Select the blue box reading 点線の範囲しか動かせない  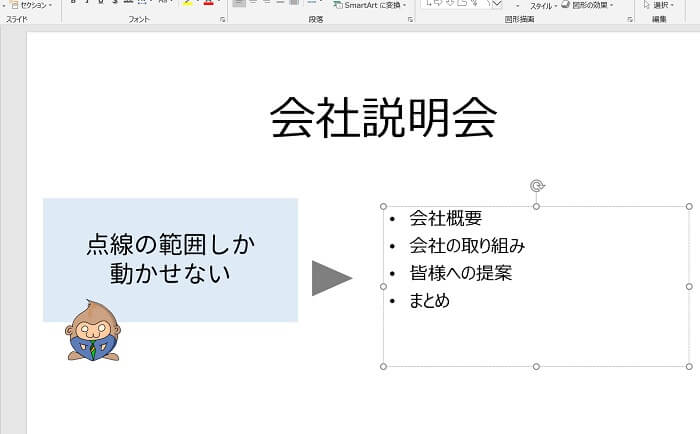tap(170, 230)
